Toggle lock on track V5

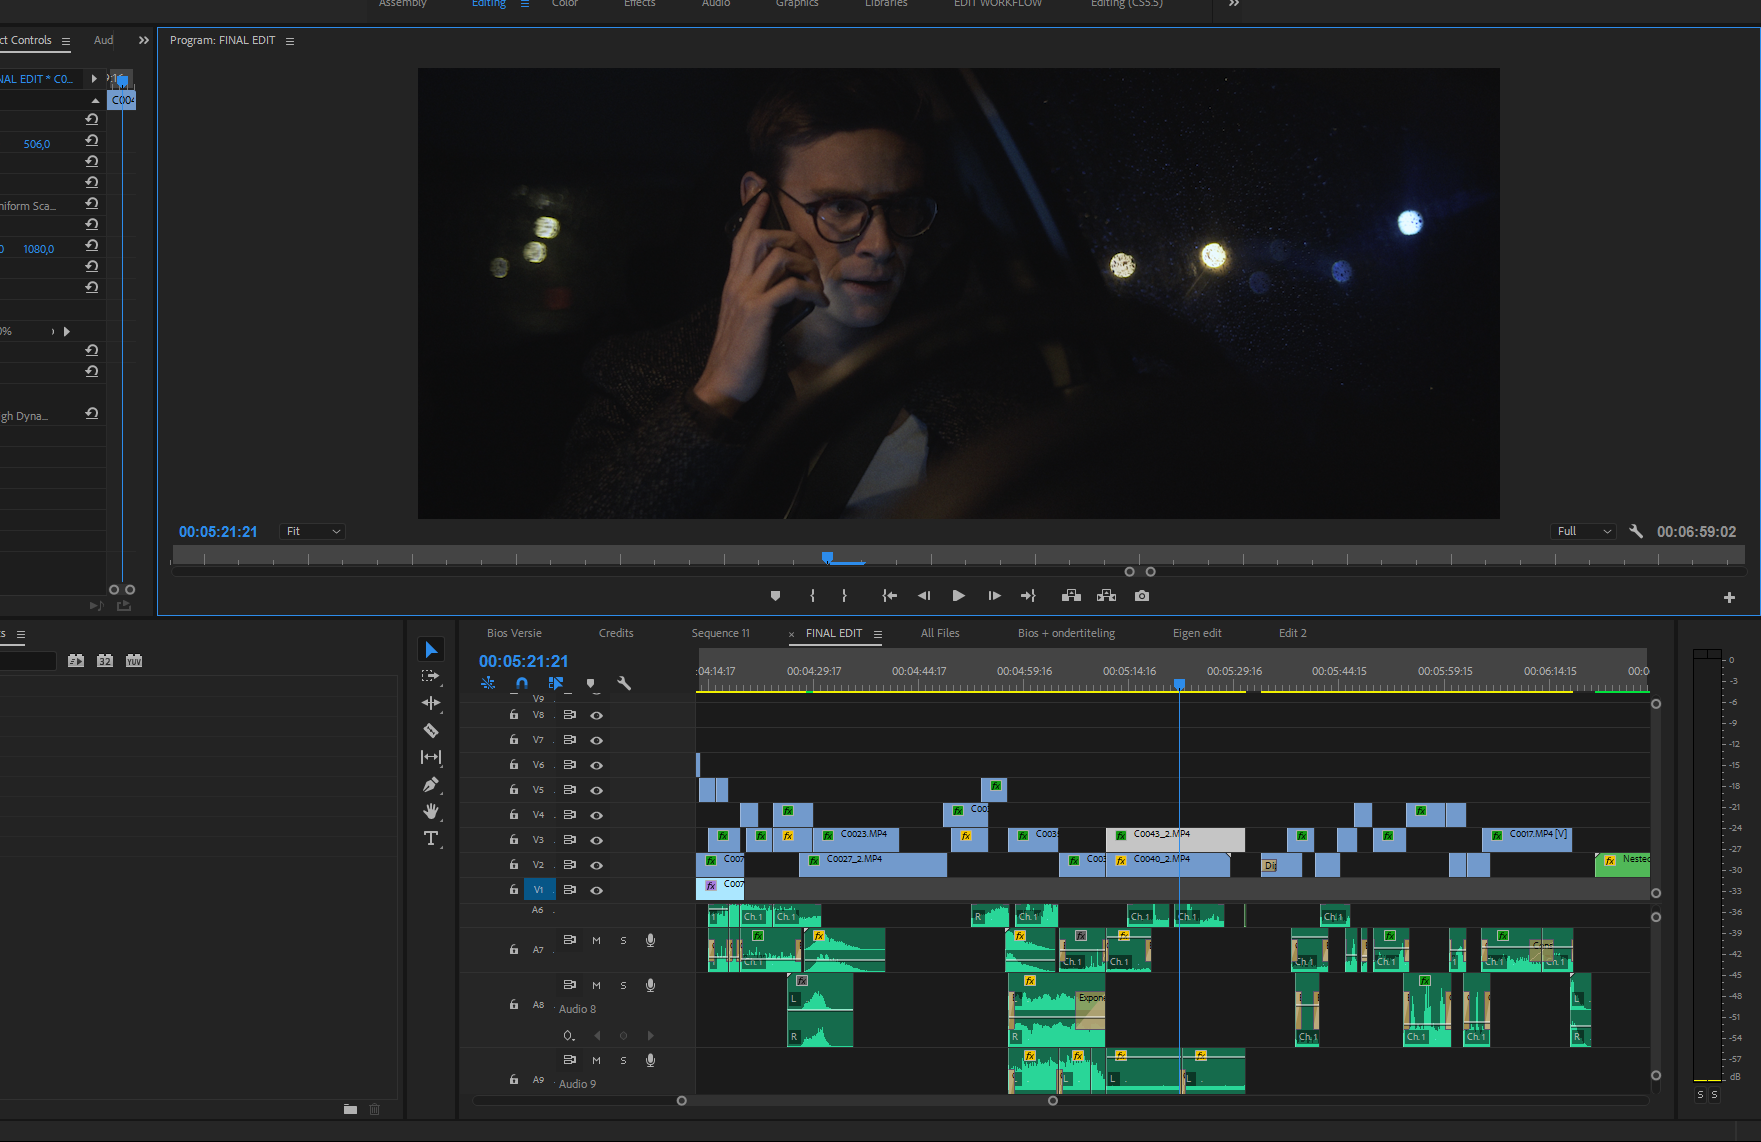click(514, 790)
